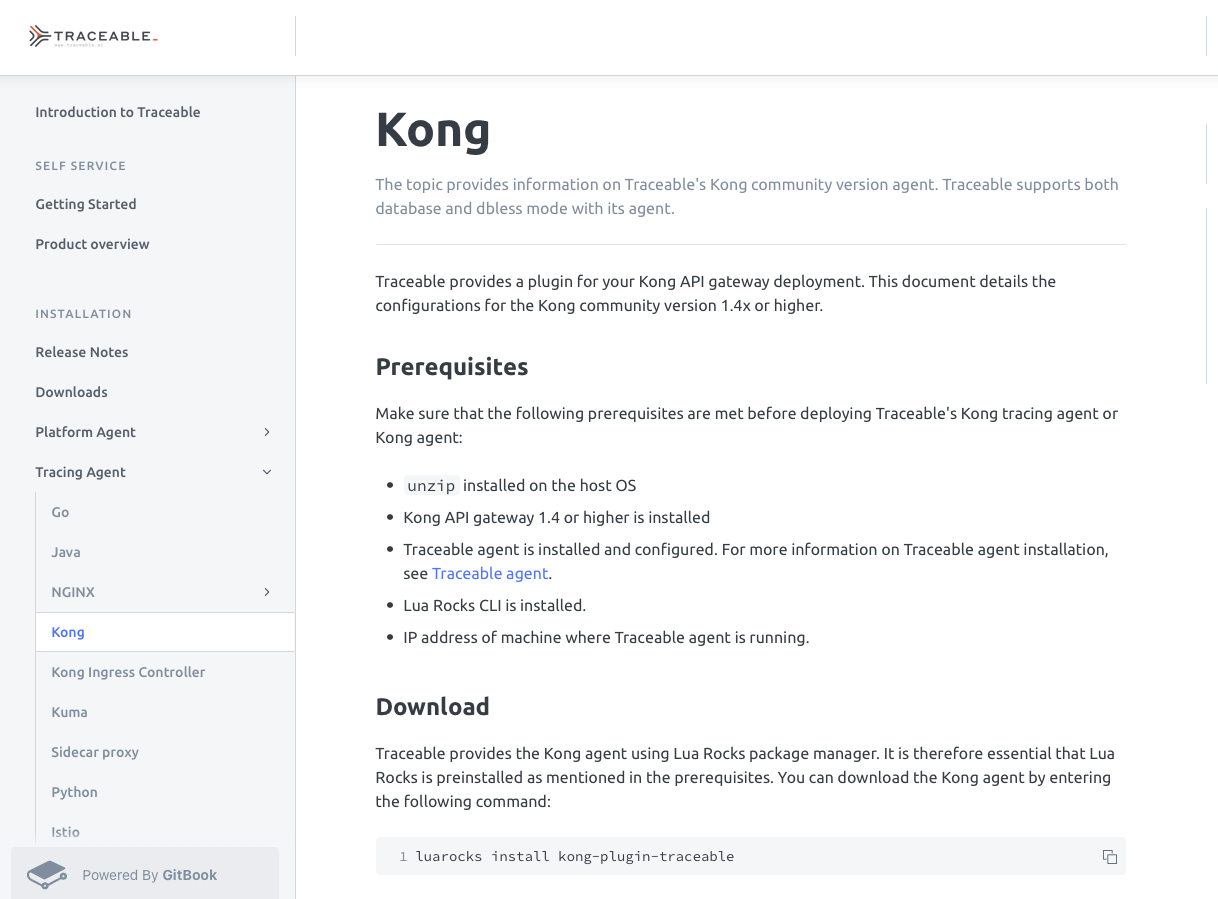Open the Release Notes page
The image size is (1218, 899).
82,352
